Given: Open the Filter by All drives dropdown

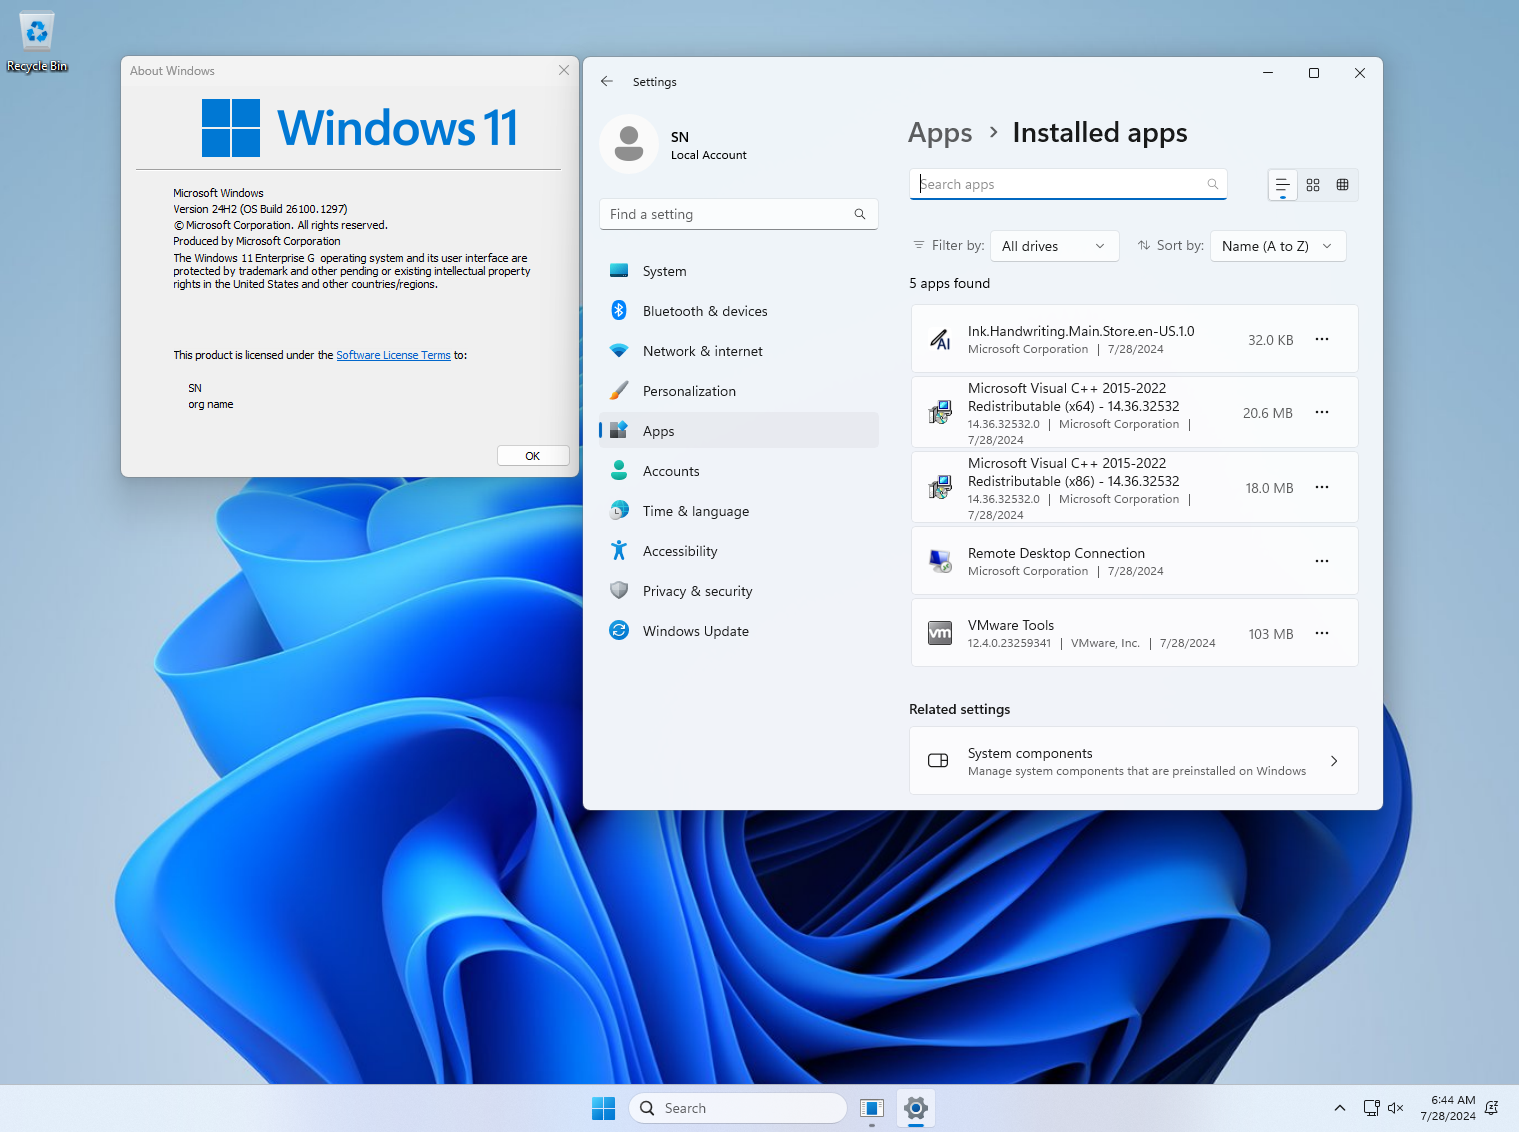Looking at the screenshot, I should pyautogui.click(x=1054, y=246).
